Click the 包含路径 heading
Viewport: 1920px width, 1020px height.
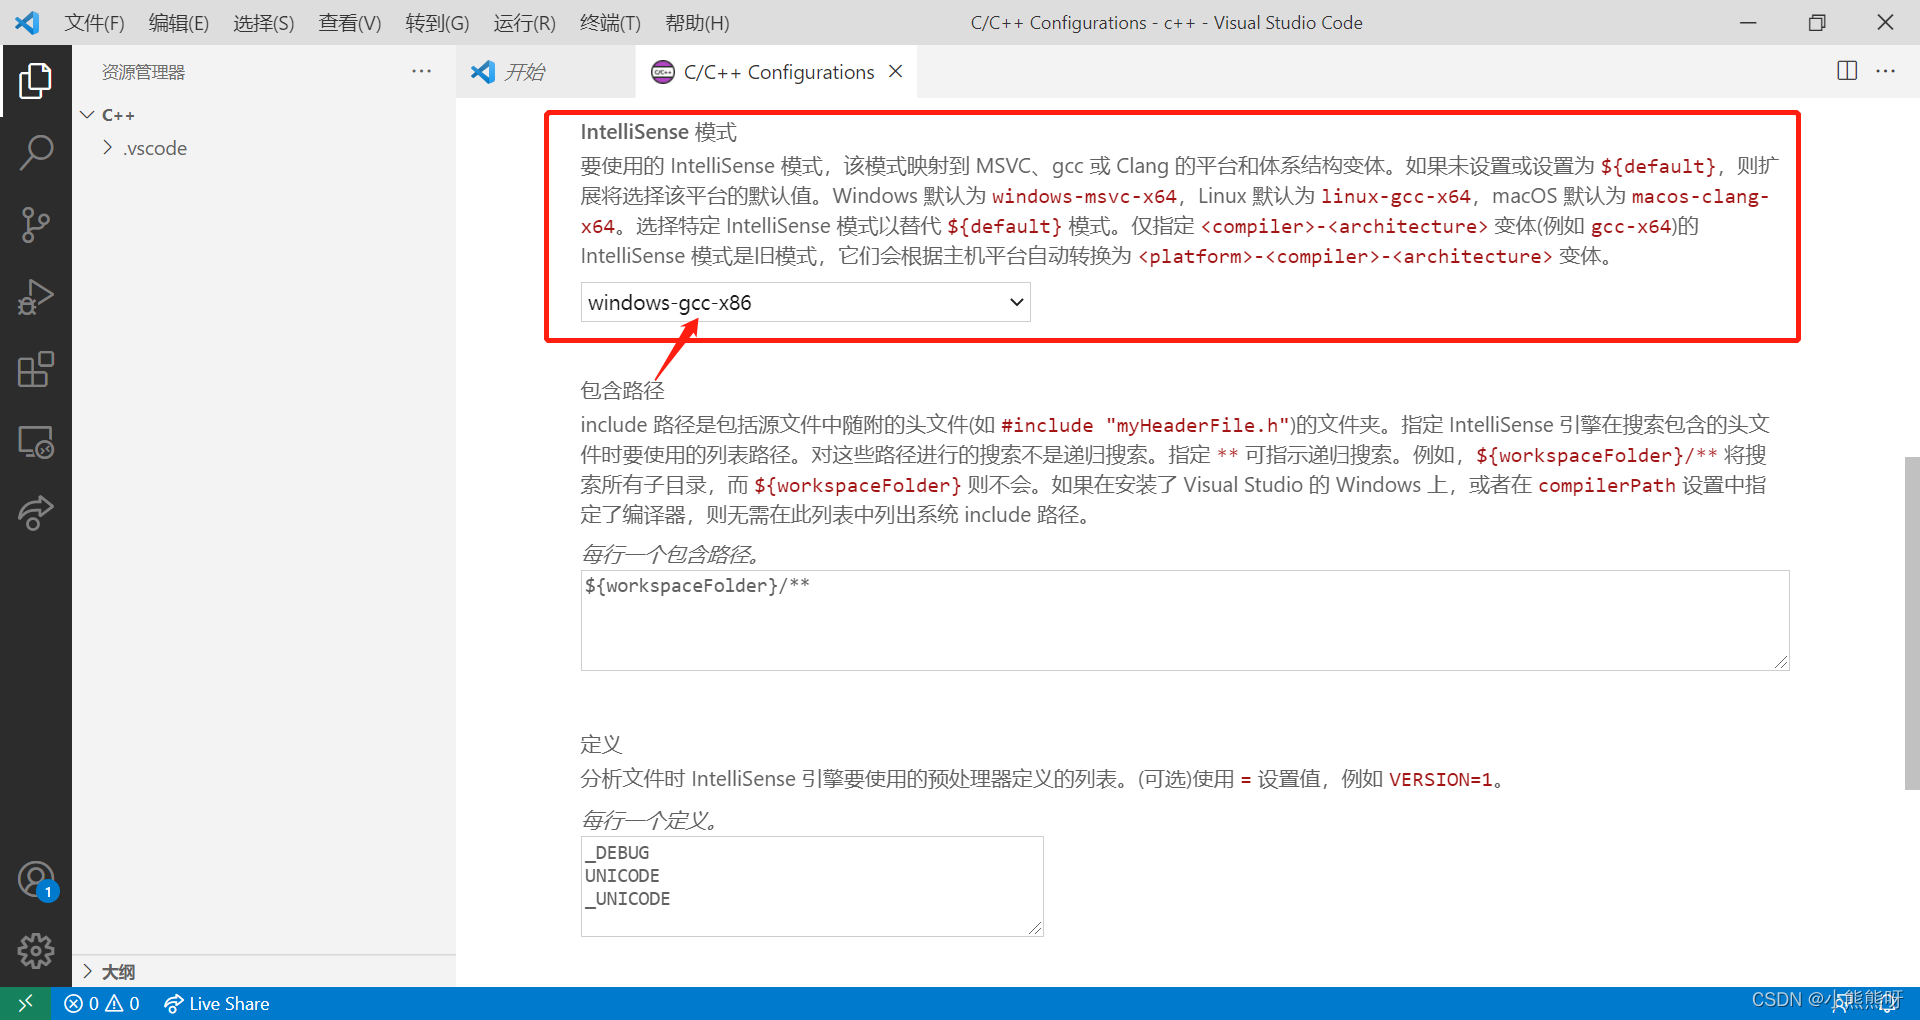pos(622,390)
